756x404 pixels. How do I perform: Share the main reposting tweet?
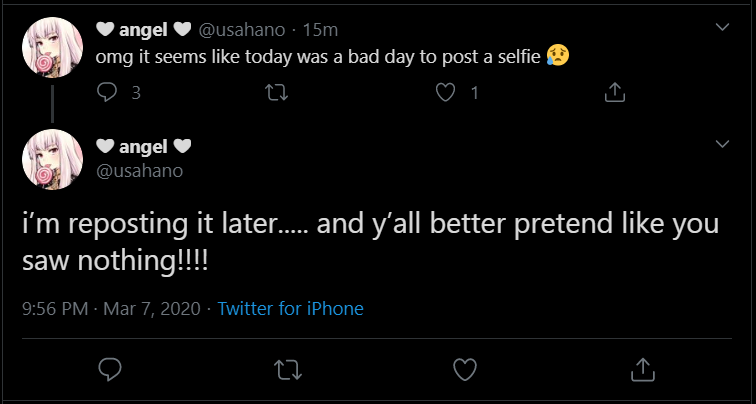coord(641,369)
